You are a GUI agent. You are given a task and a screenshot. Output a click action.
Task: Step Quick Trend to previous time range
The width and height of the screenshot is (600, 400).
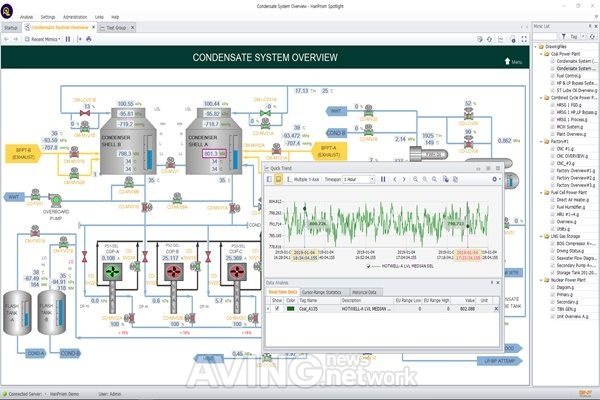click(395, 179)
